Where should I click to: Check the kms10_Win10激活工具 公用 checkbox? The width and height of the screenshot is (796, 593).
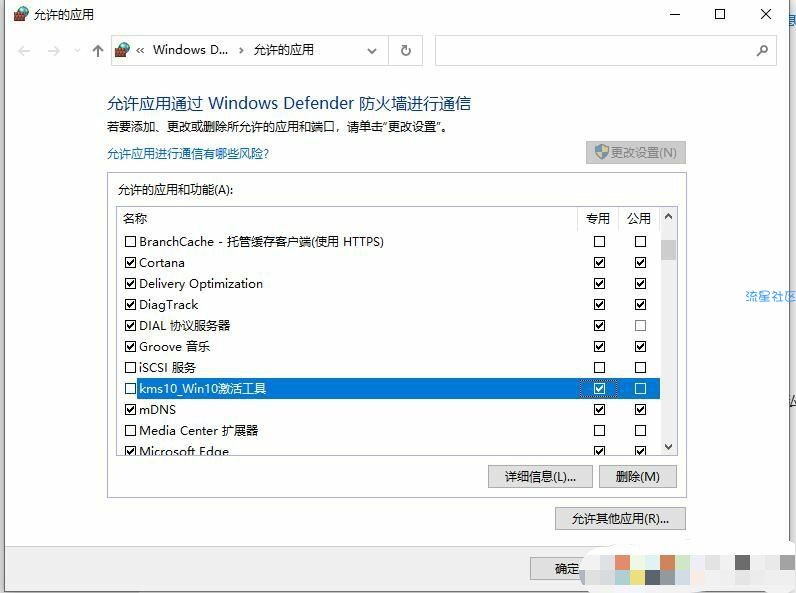640,388
